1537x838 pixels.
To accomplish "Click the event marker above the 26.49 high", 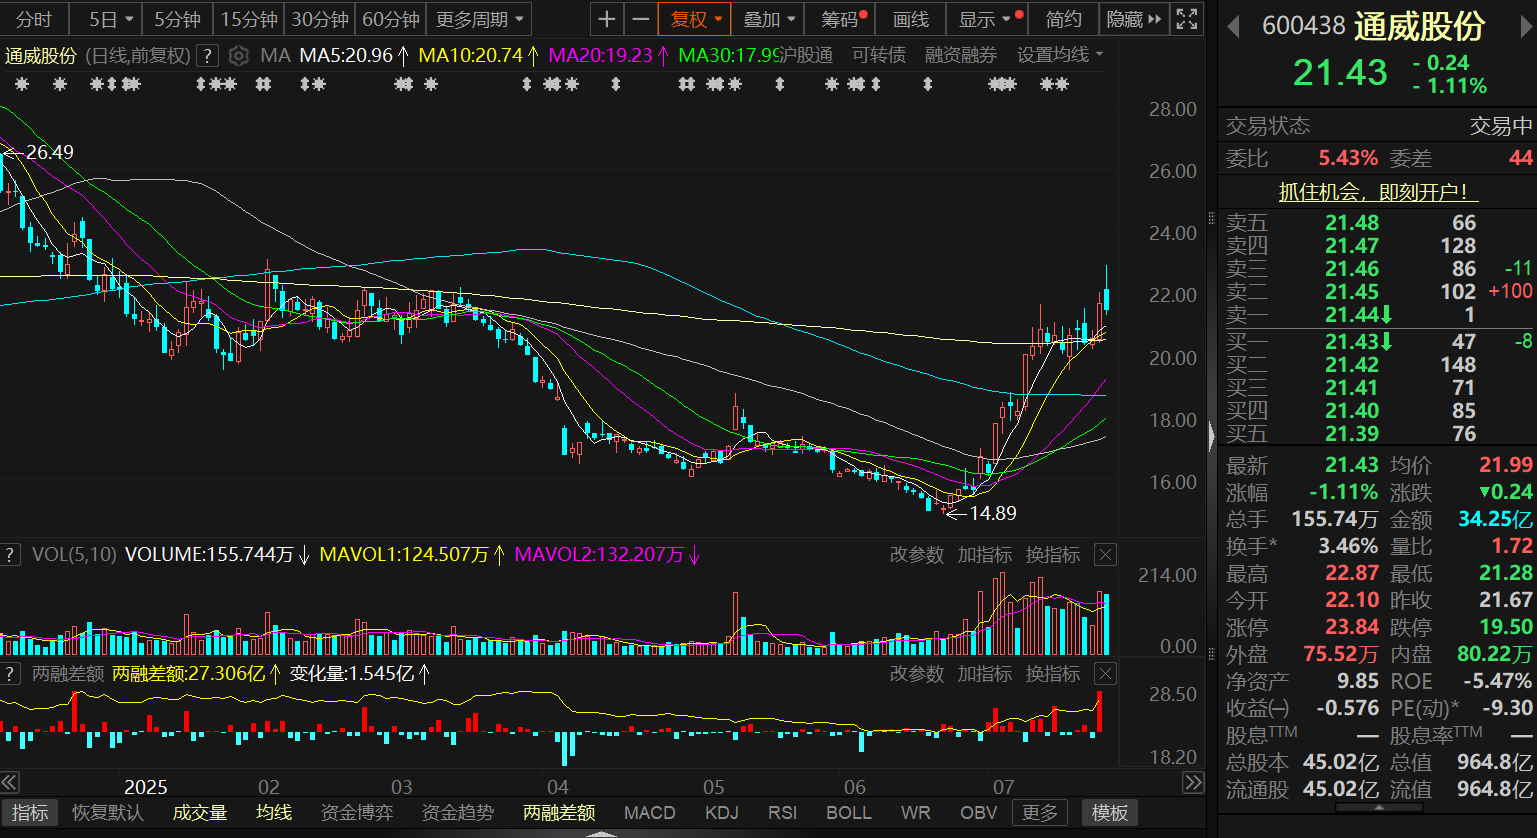I will click(x=22, y=85).
